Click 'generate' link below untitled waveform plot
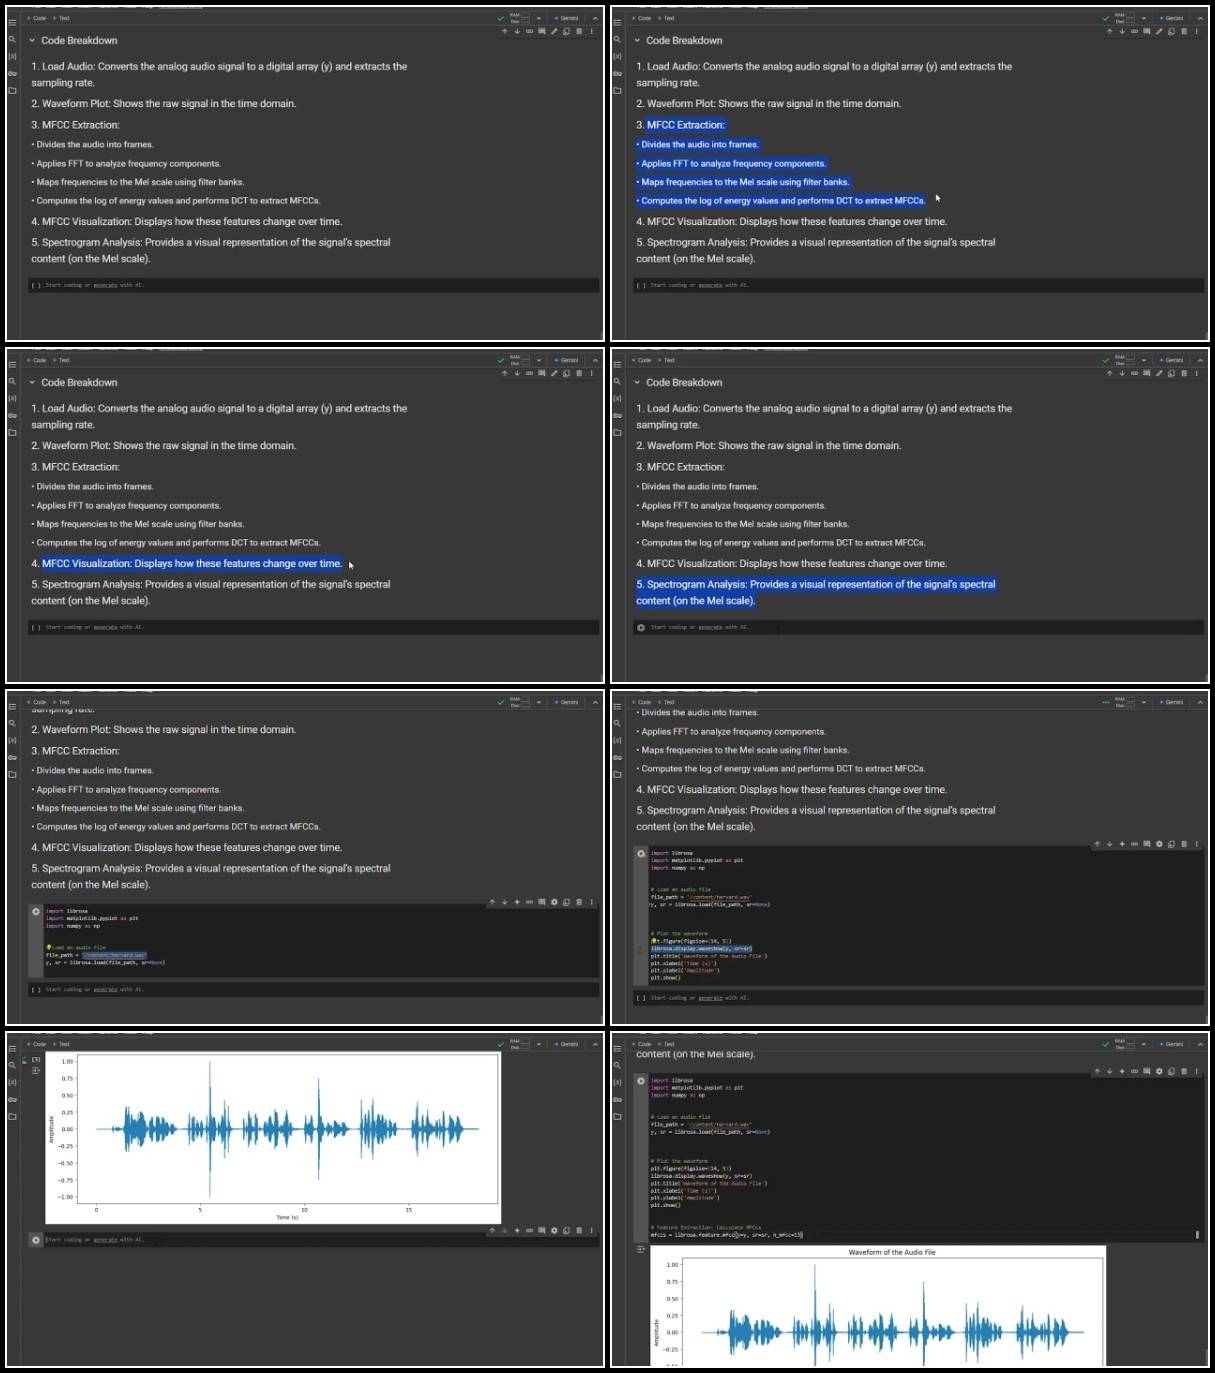 pyautogui.click(x=105, y=1240)
